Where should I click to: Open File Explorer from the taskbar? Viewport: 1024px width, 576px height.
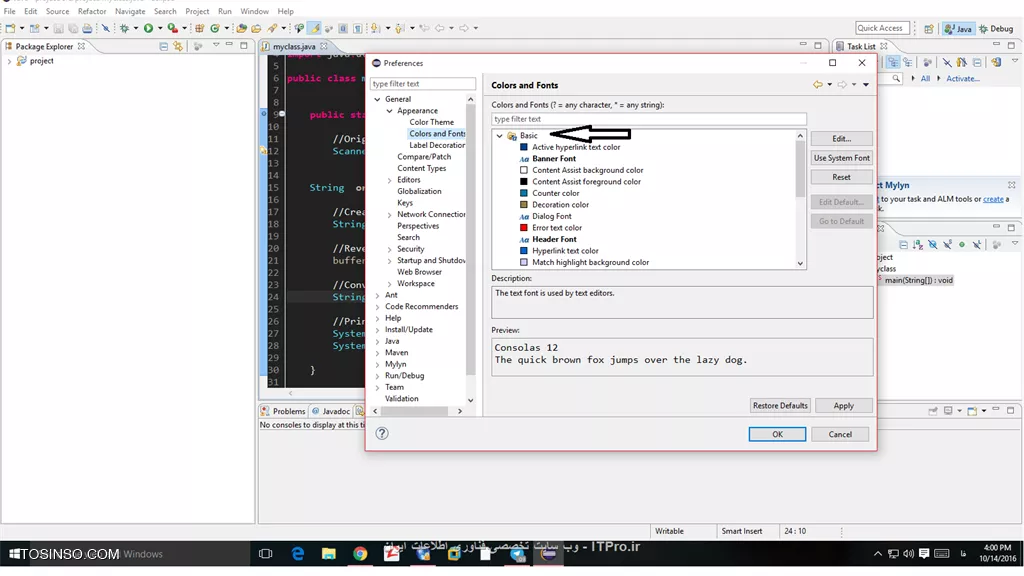(x=328, y=554)
